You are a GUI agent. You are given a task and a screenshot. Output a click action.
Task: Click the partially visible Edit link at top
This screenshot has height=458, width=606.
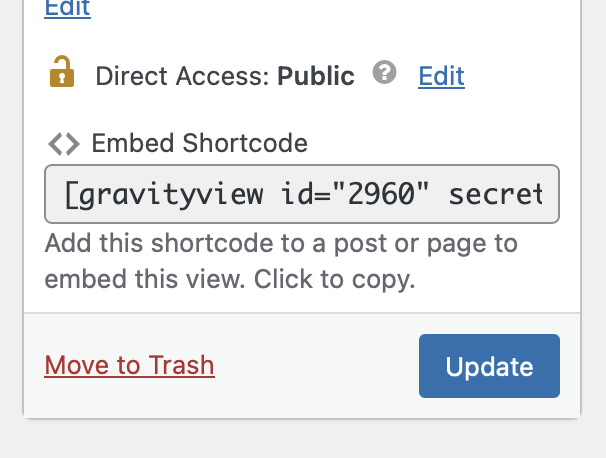coord(67,9)
